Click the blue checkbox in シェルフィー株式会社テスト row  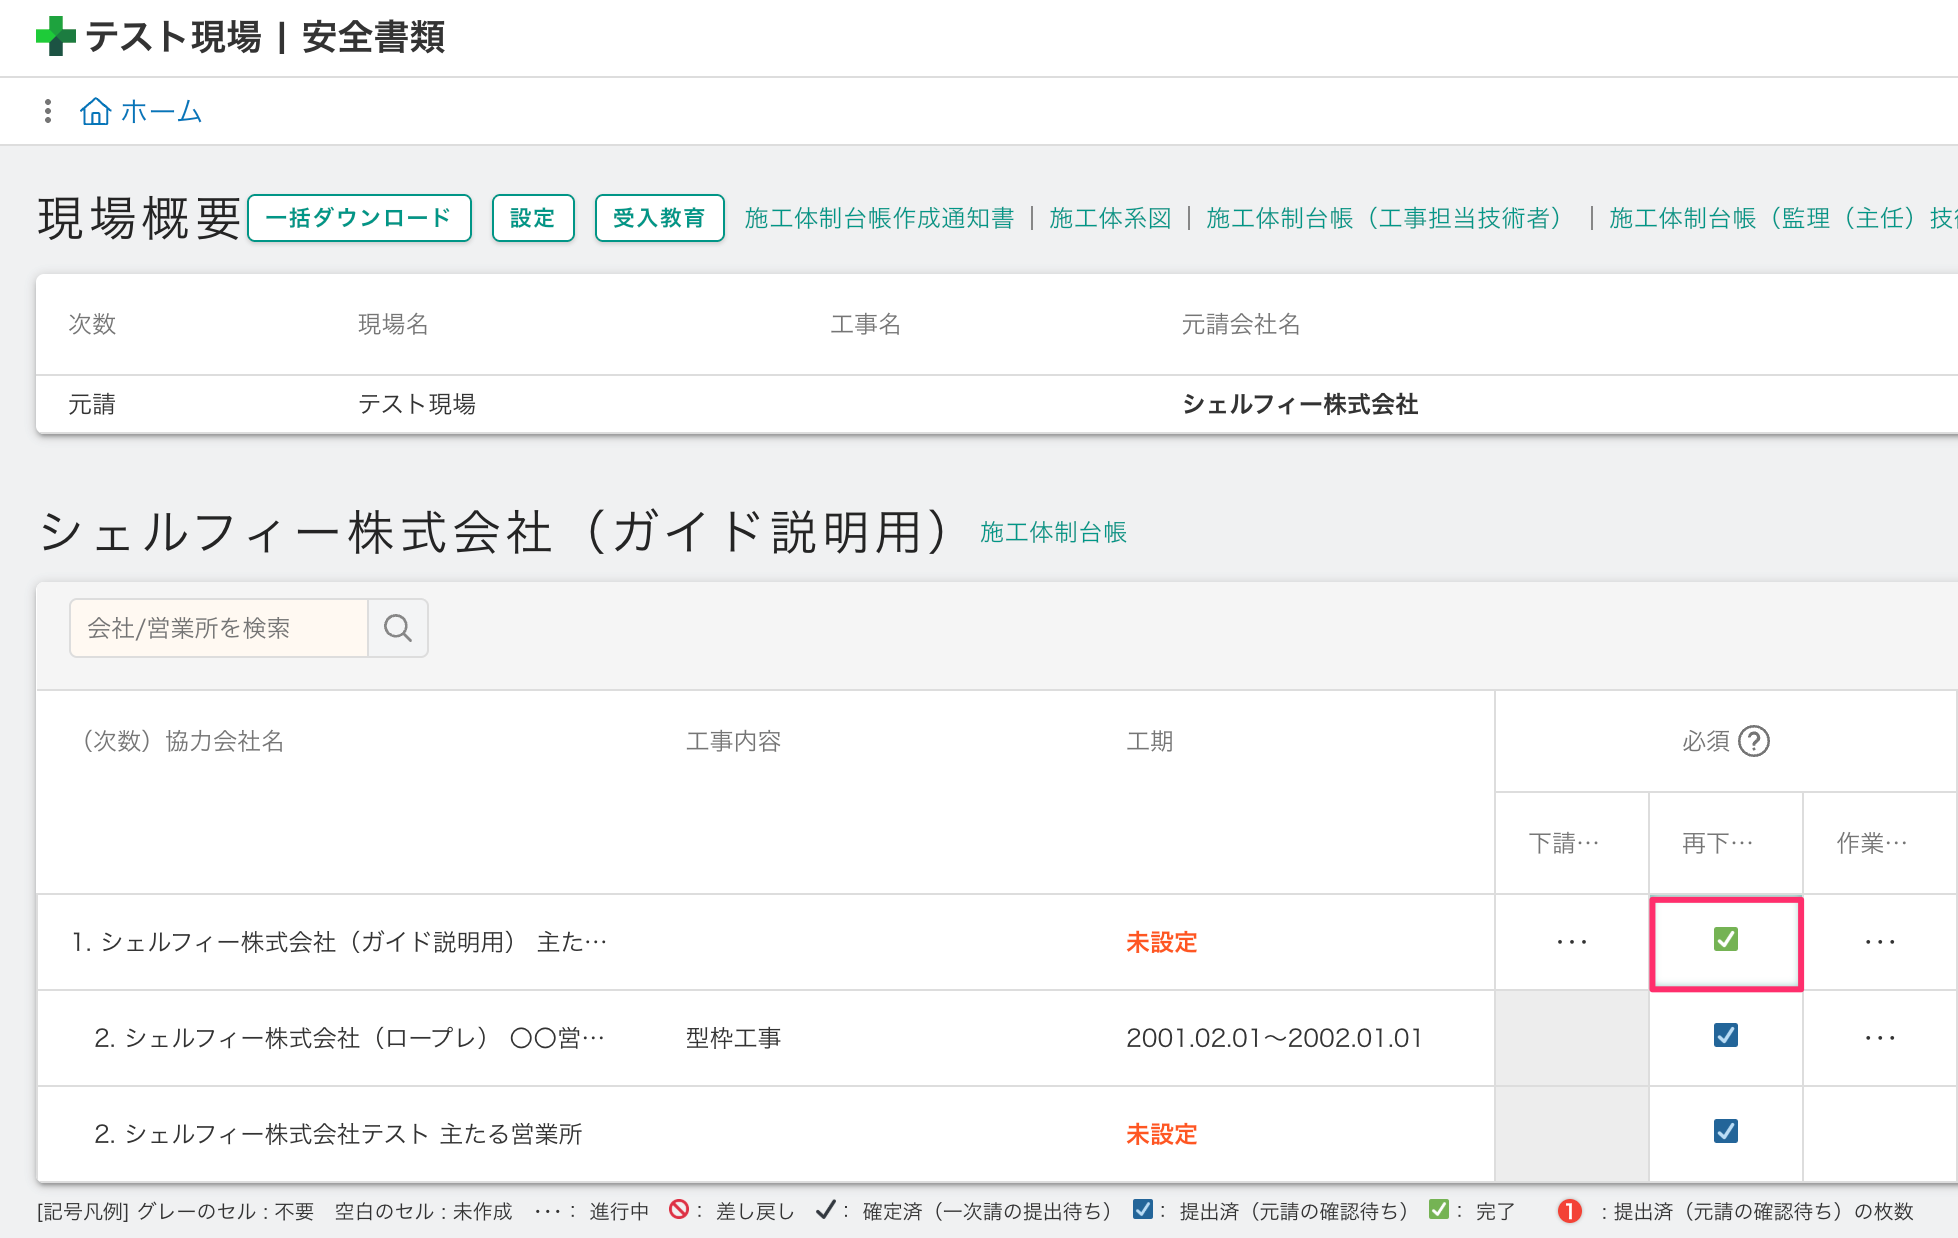point(1725,1131)
